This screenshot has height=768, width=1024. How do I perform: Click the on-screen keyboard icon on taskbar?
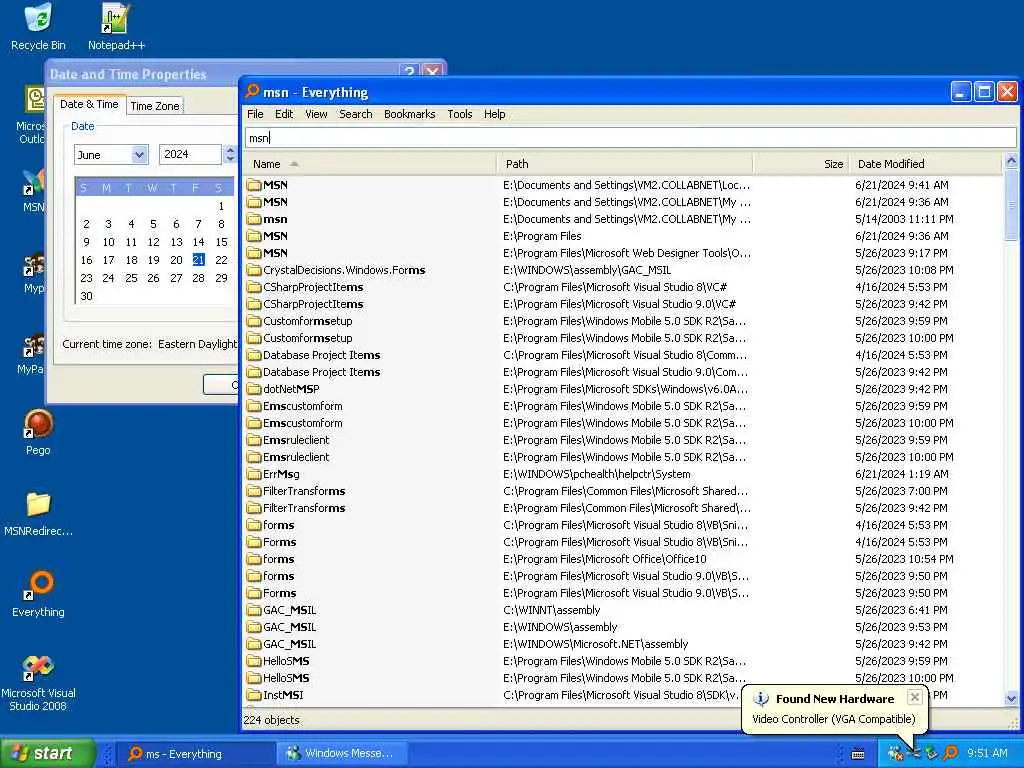(858, 754)
